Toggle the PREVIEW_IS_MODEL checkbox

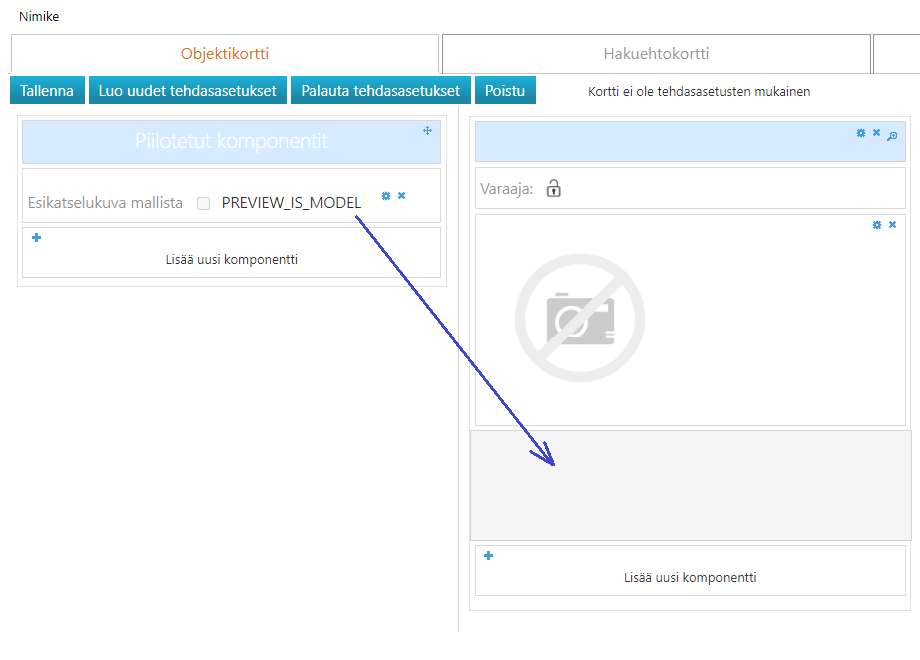click(204, 203)
